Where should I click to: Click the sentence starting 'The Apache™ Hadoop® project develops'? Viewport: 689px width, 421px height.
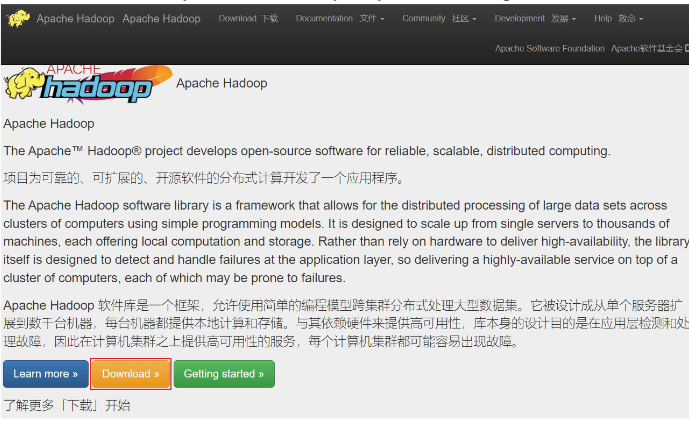(x=307, y=151)
